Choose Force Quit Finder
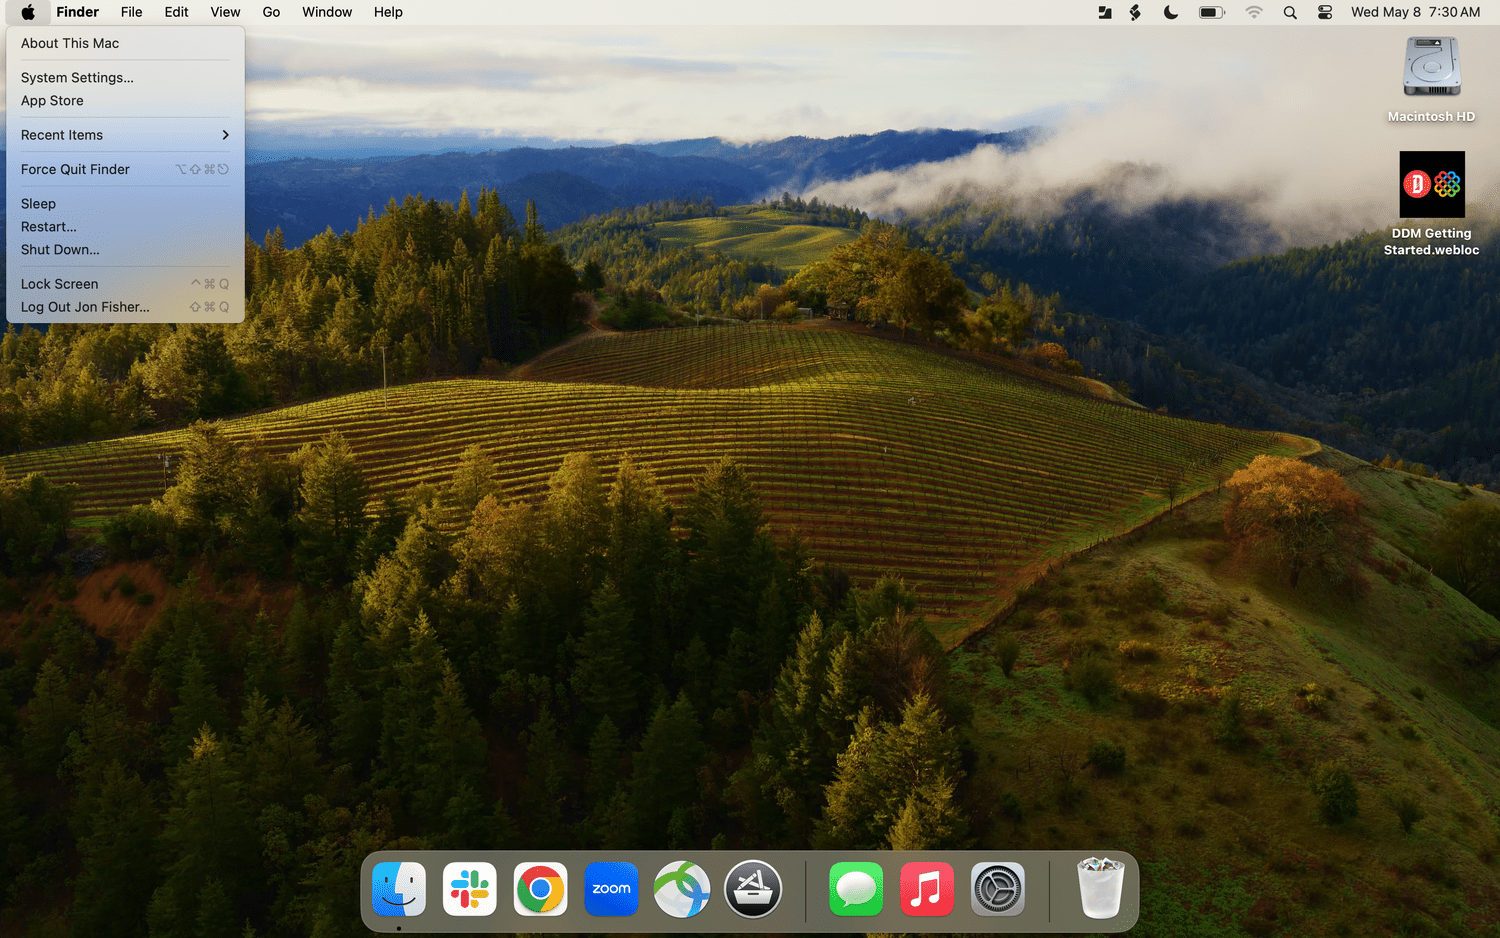This screenshot has height=938, width=1500. (75, 169)
